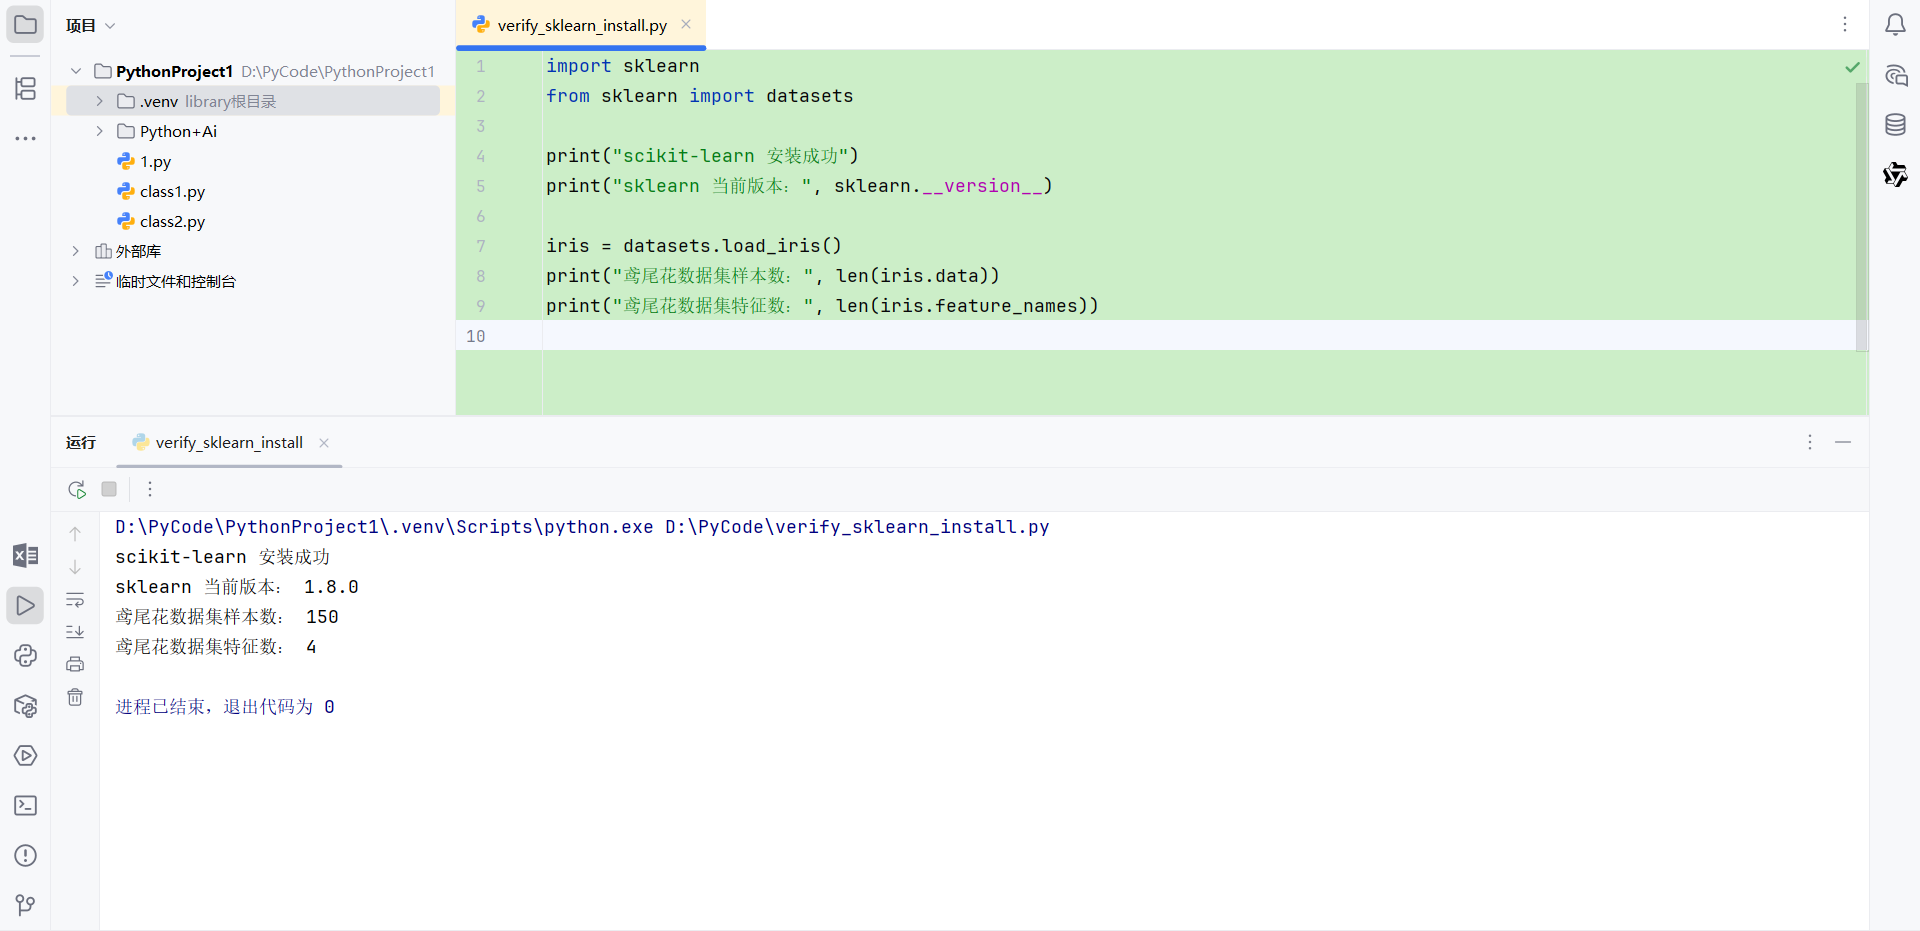Expand the Python+Ai folder
The height and width of the screenshot is (931, 1920).
(x=99, y=131)
